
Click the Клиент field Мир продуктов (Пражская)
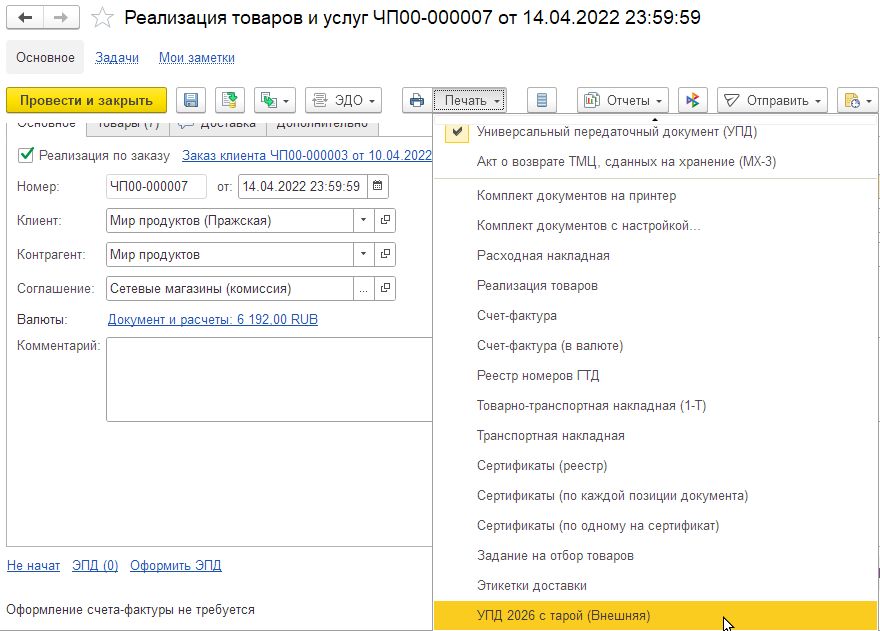coord(230,221)
